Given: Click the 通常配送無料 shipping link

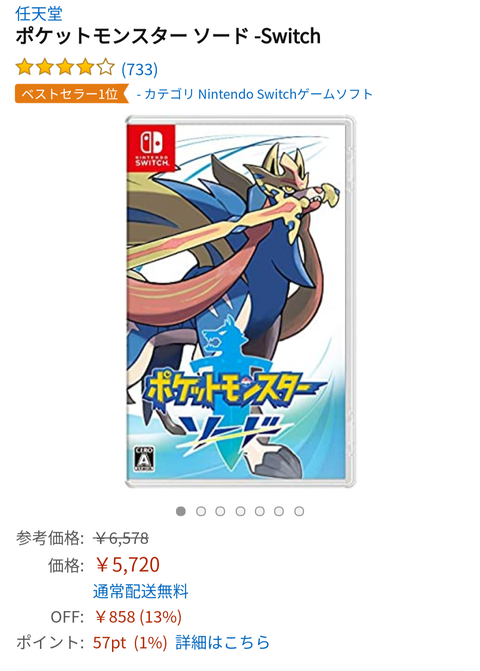Looking at the screenshot, I should pos(140,591).
